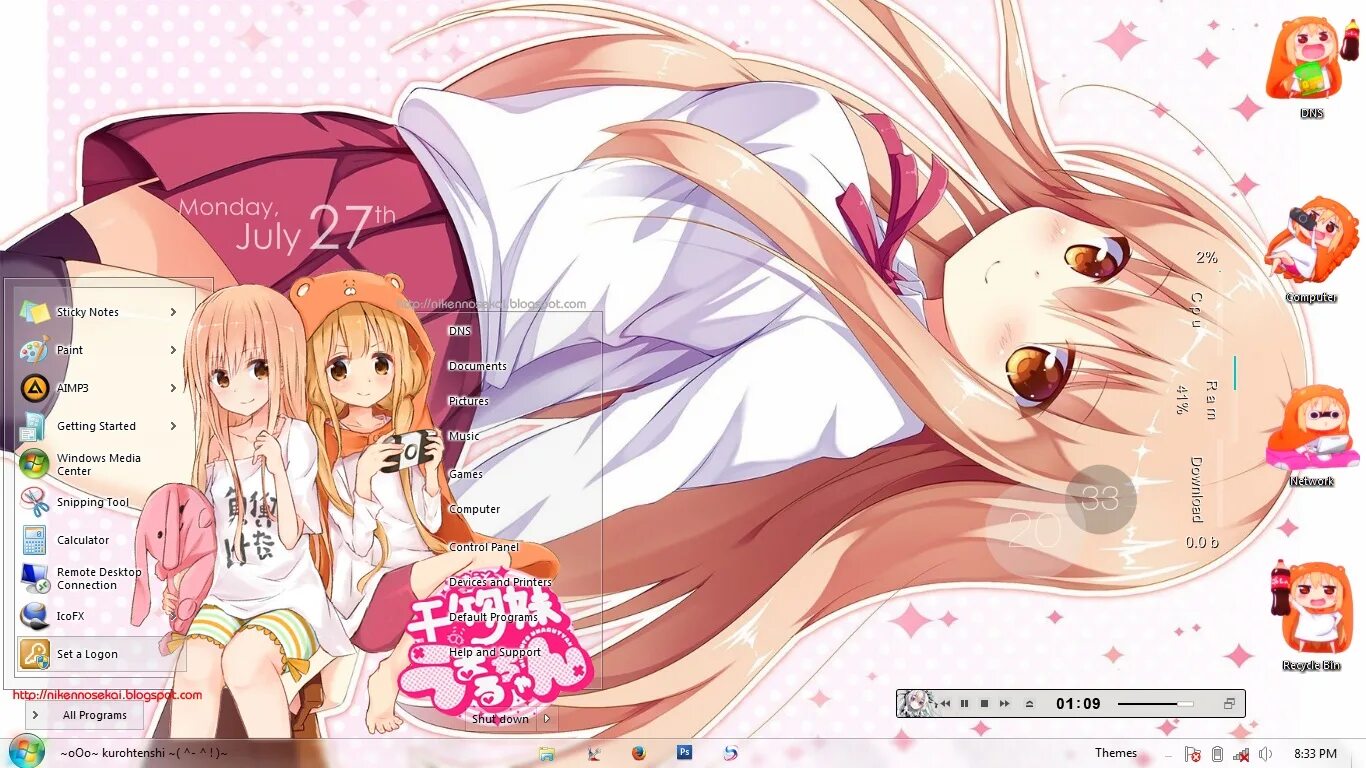Click the Download 0.0 b meter
The height and width of the screenshot is (768, 1366).
(1200, 502)
